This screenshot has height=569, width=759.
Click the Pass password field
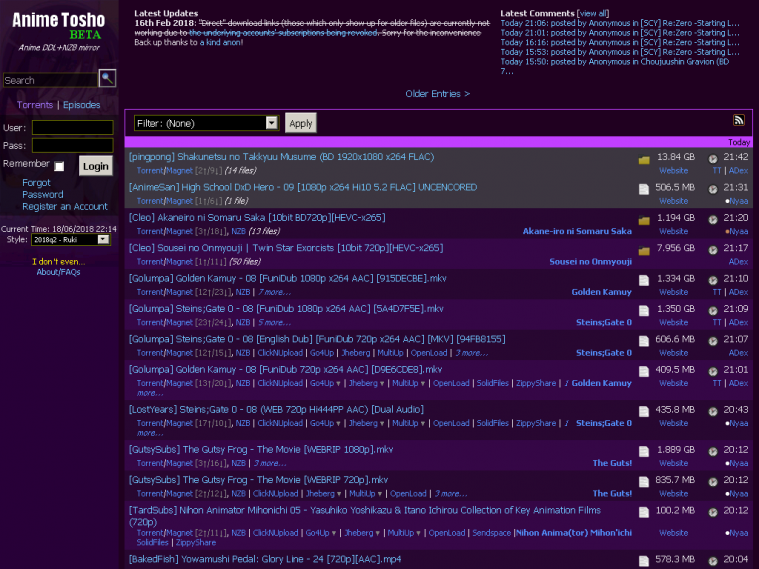point(73,145)
